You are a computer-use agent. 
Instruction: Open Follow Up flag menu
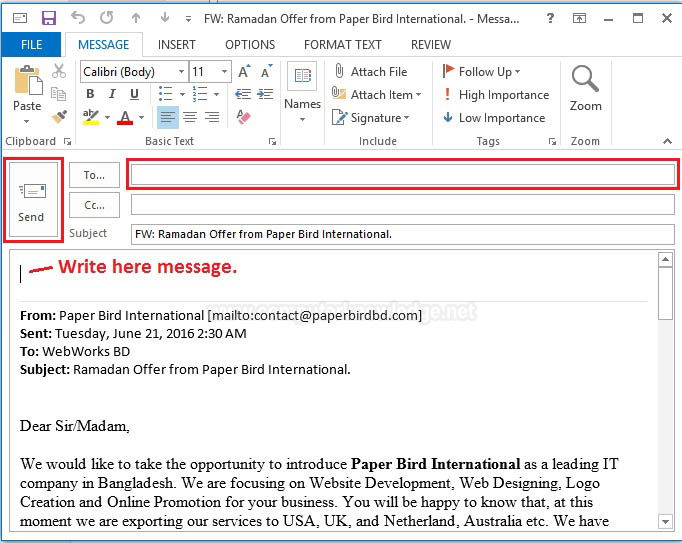point(481,71)
